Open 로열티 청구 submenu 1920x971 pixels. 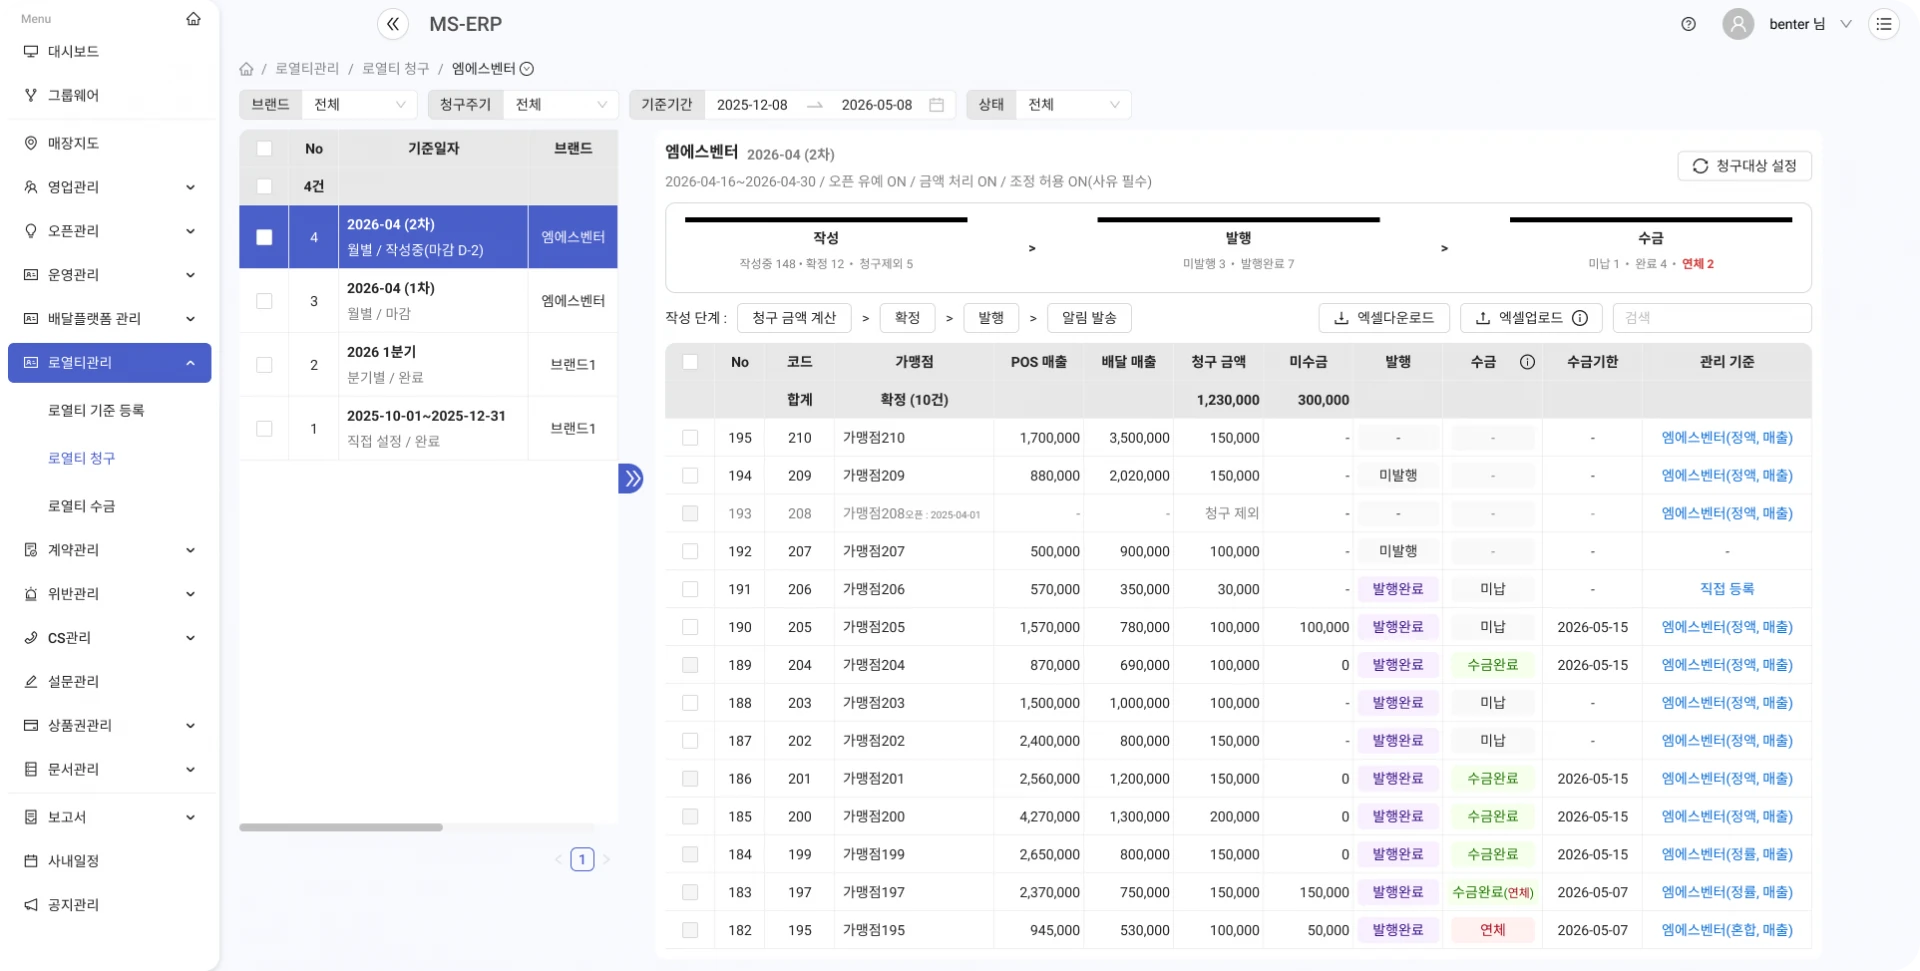tap(81, 459)
